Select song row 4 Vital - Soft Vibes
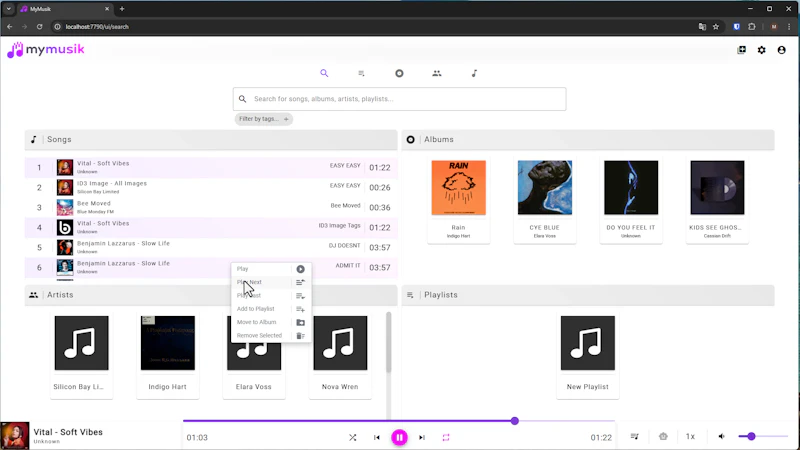 tap(211, 227)
